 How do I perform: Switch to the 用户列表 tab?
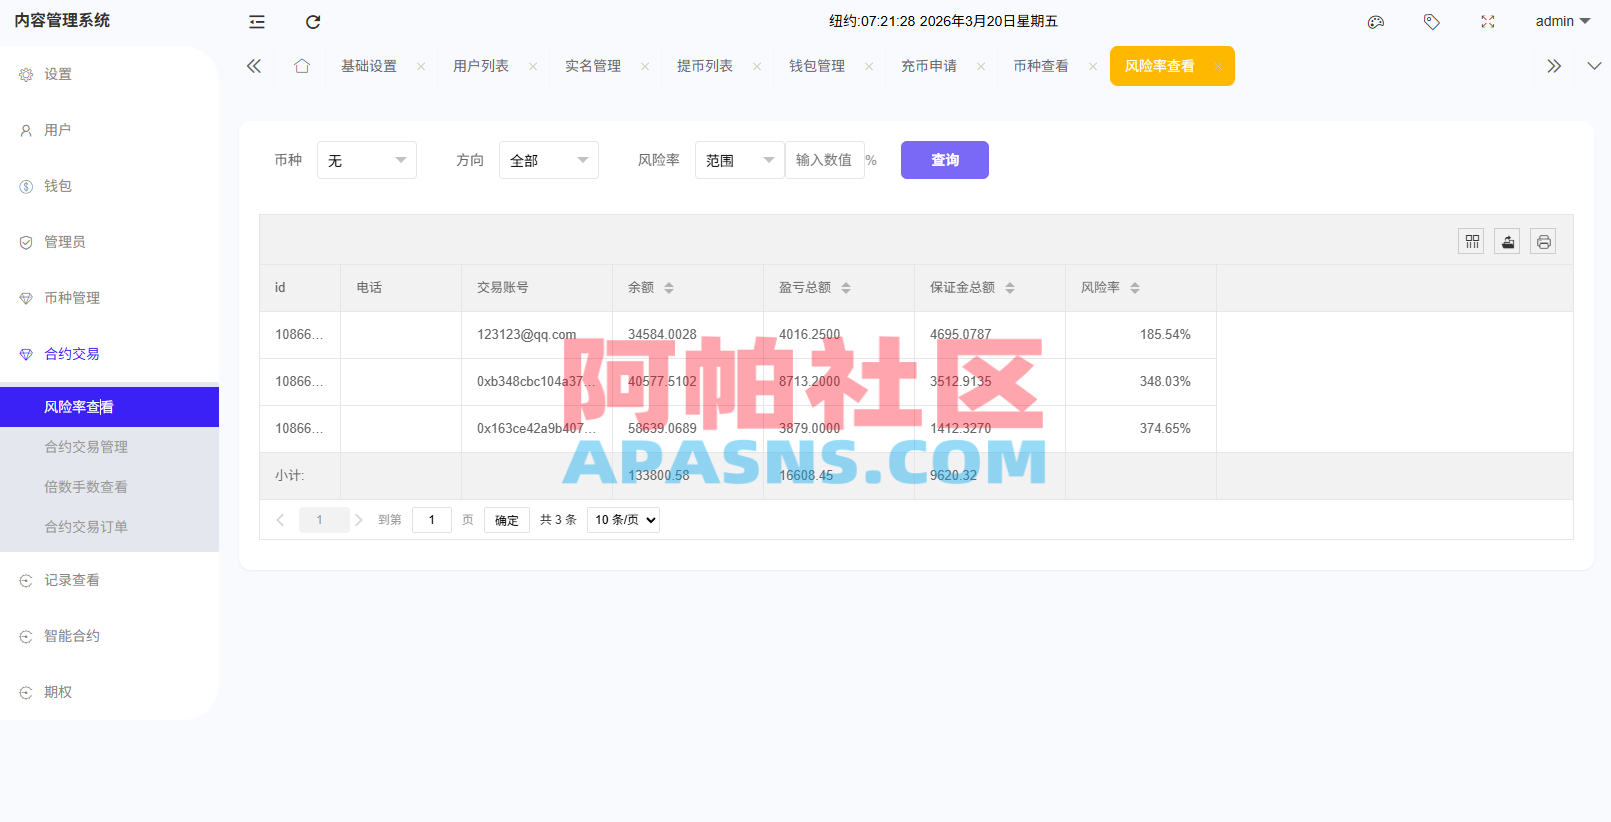point(481,66)
